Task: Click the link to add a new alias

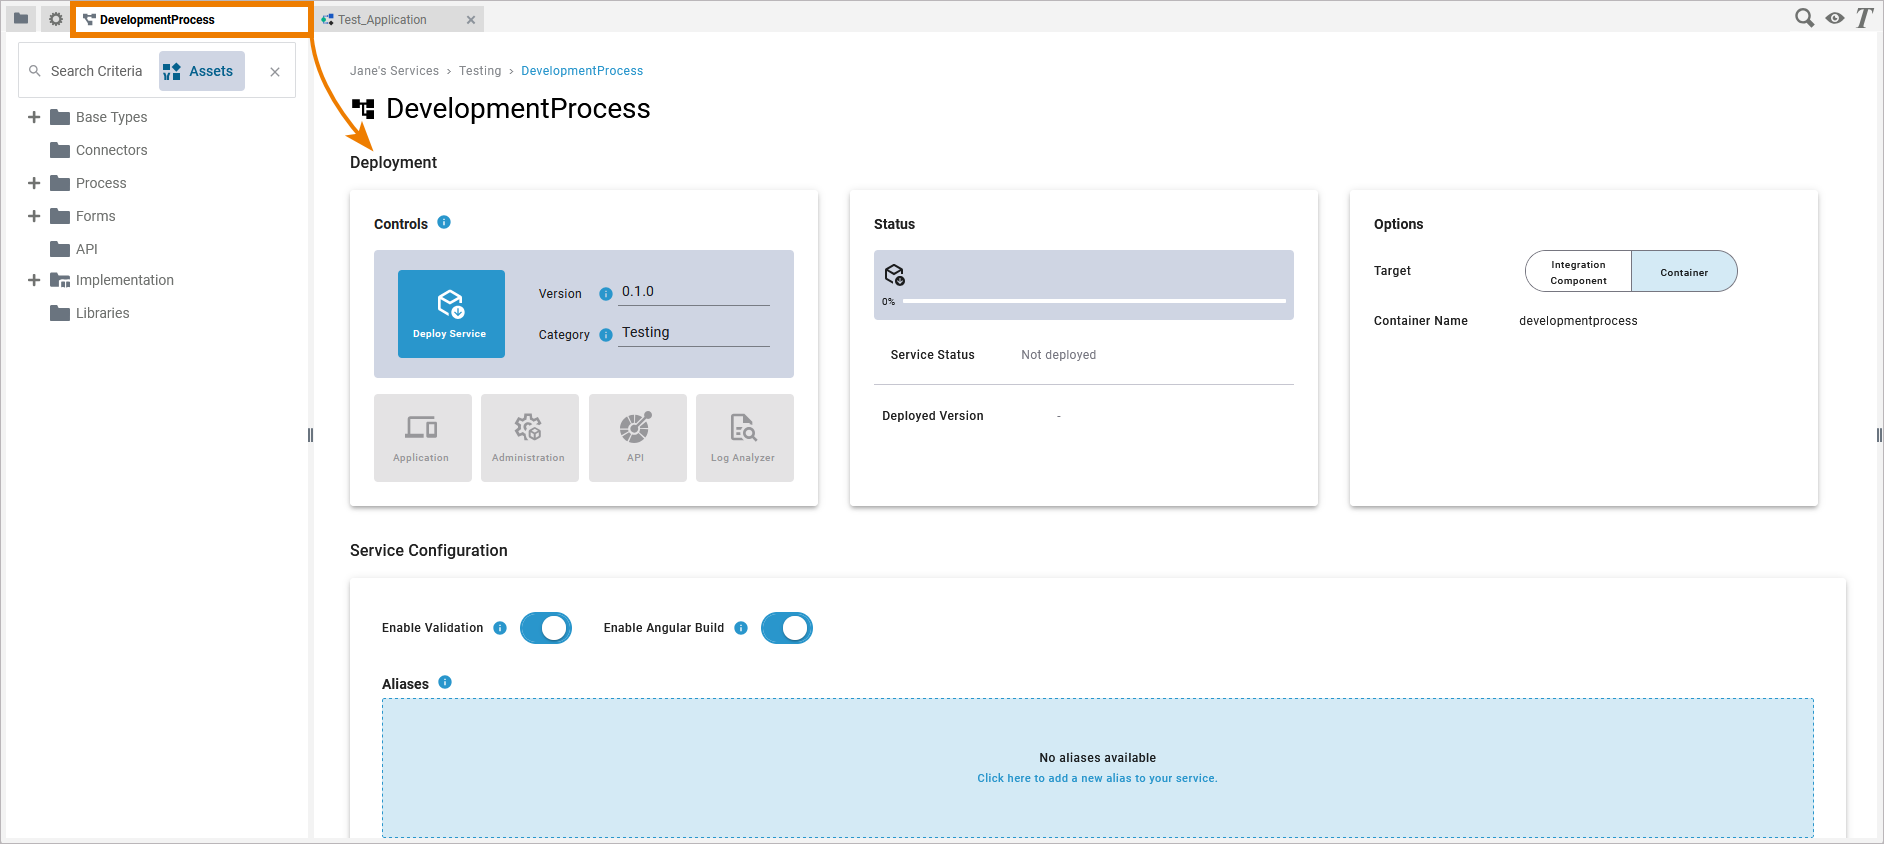Action: (1097, 778)
